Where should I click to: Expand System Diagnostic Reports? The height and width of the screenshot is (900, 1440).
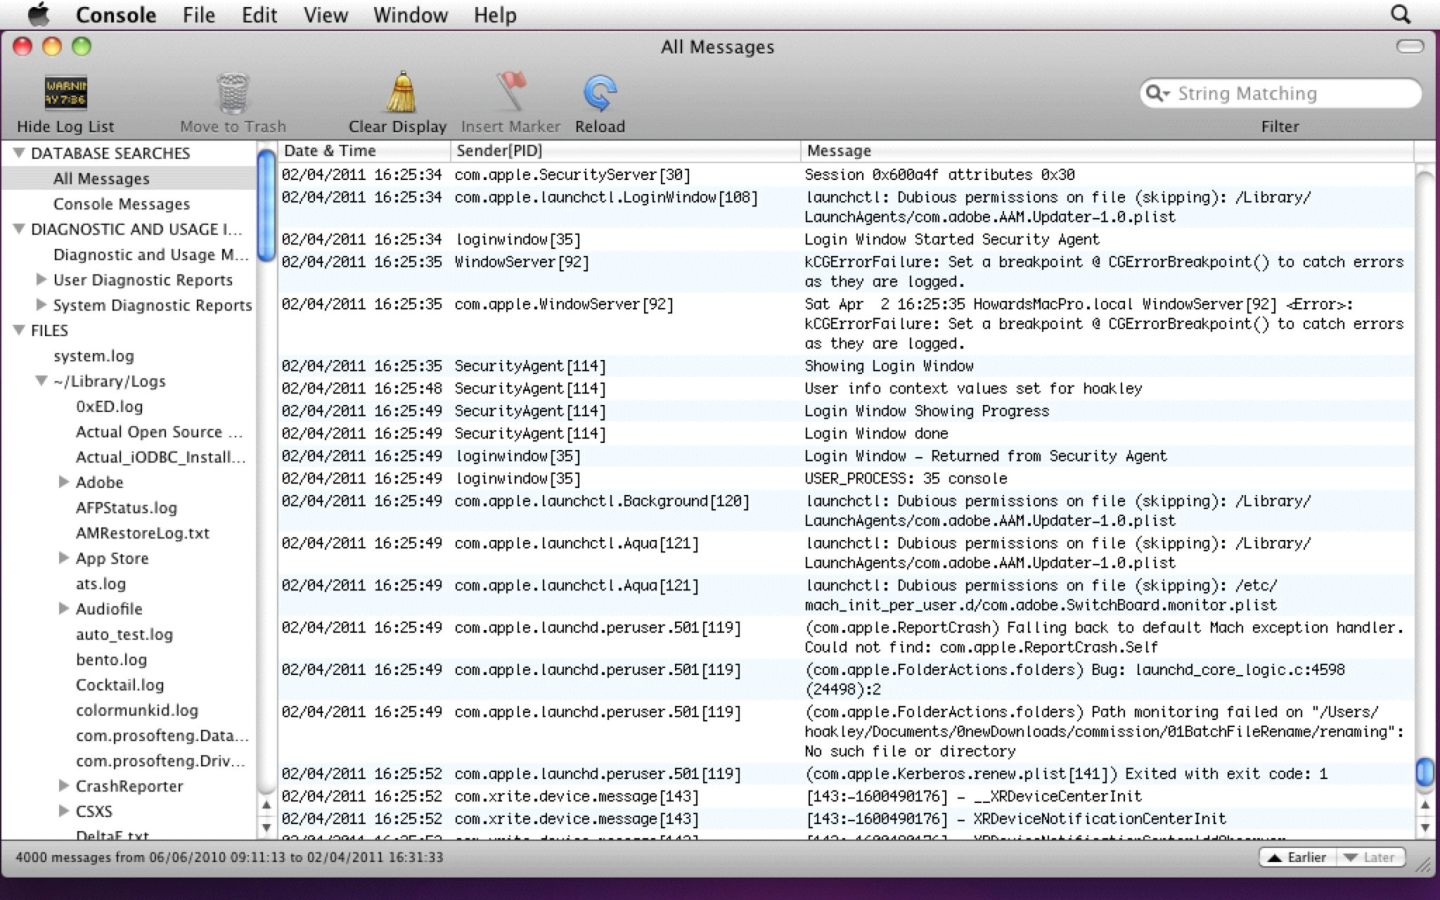click(x=41, y=305)
